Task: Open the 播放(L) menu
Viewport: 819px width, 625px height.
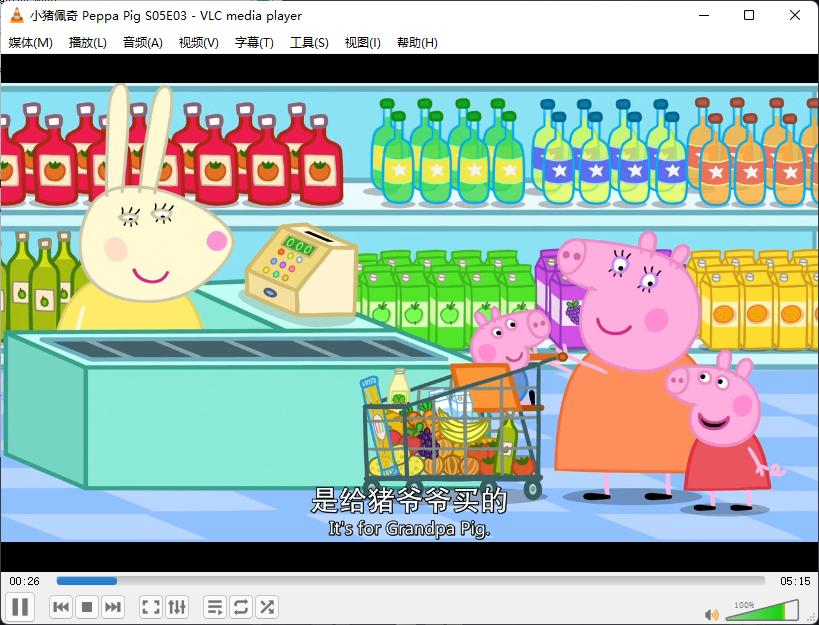Action: (x=87, y=43)
